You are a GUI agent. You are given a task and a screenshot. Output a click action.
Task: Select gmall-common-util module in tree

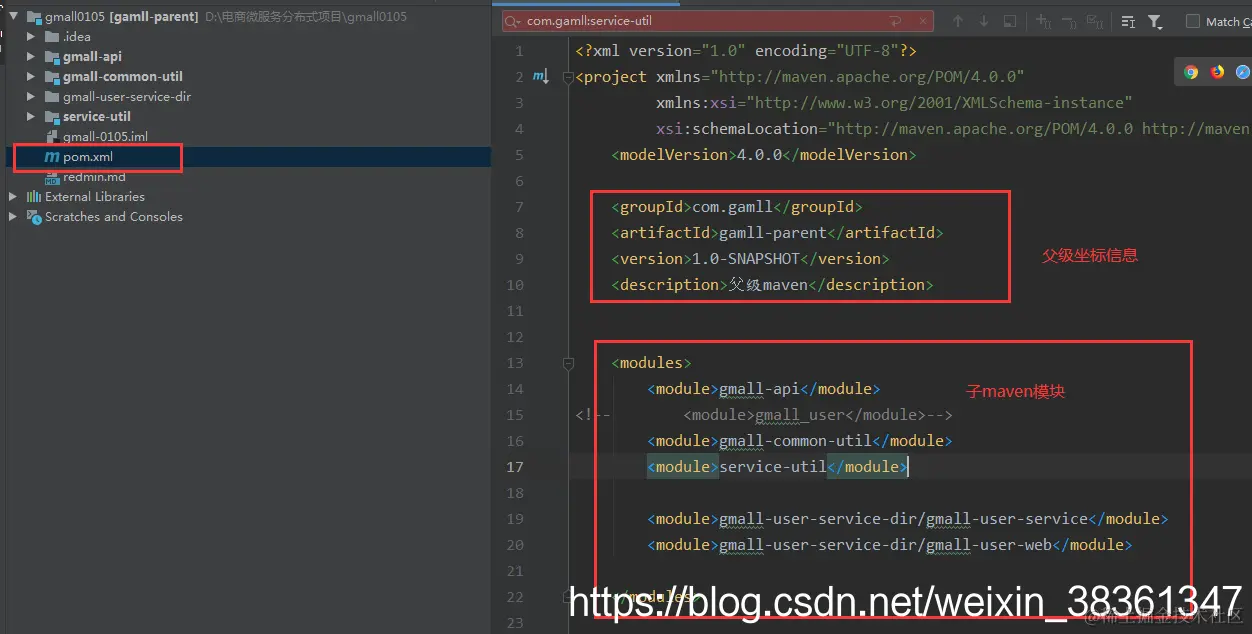[123, 77]
